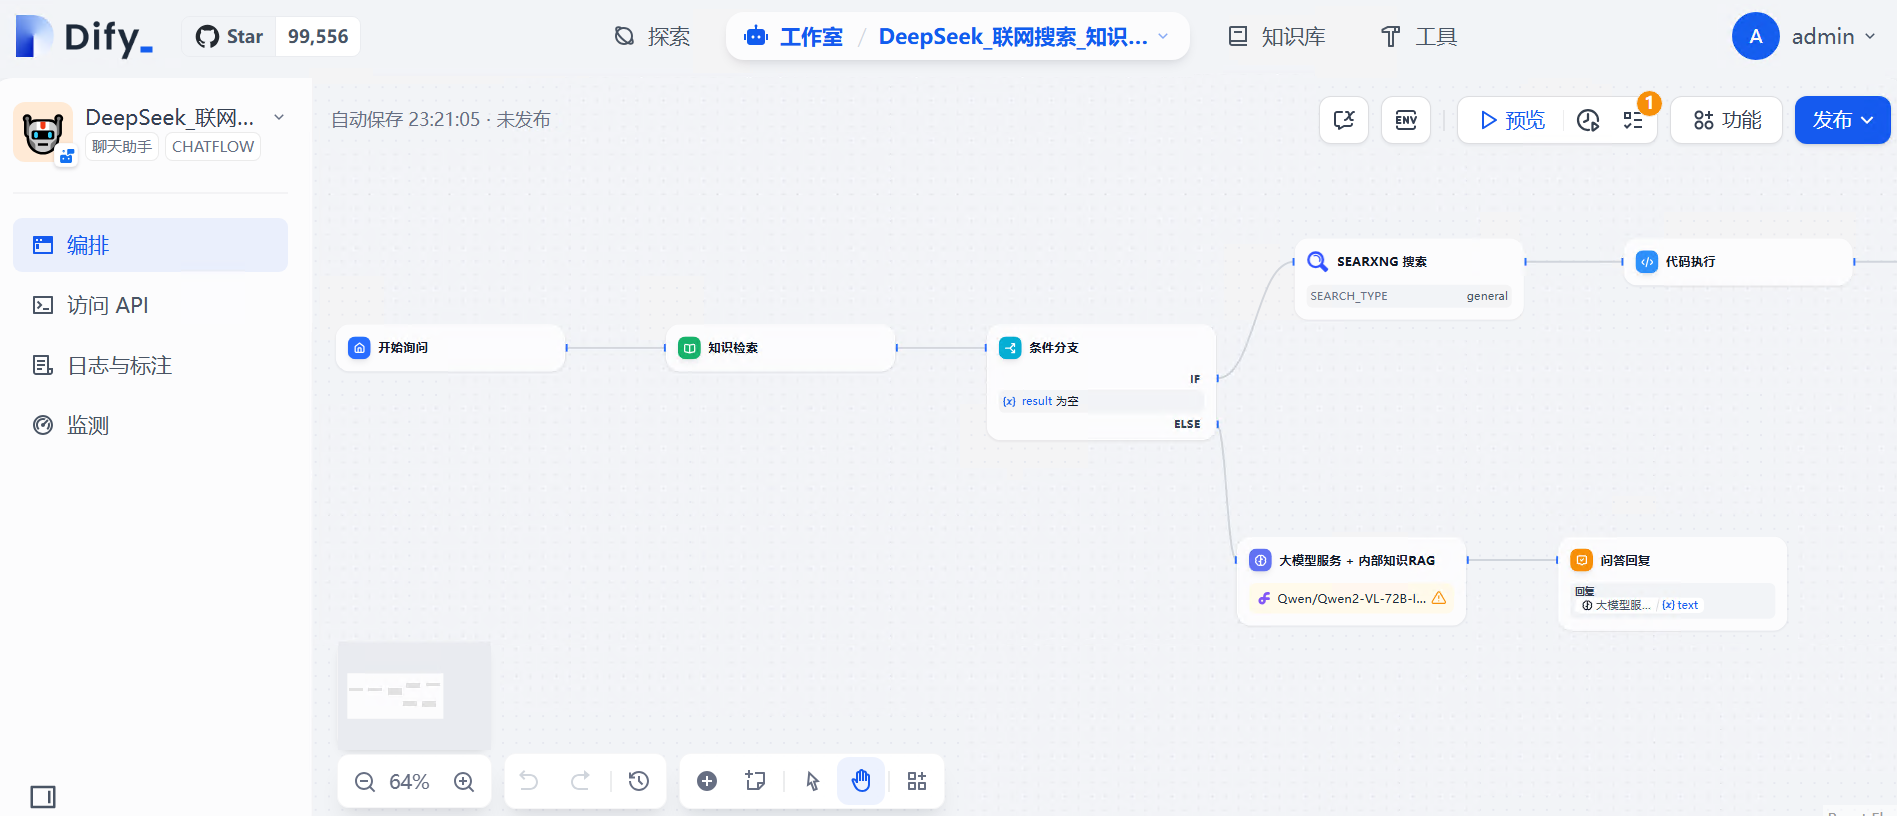Image resolution: width=1897 pixels, height=816 pixels.
Task: Switch to the 工作室 tab
Action: (x=794, y=37)
